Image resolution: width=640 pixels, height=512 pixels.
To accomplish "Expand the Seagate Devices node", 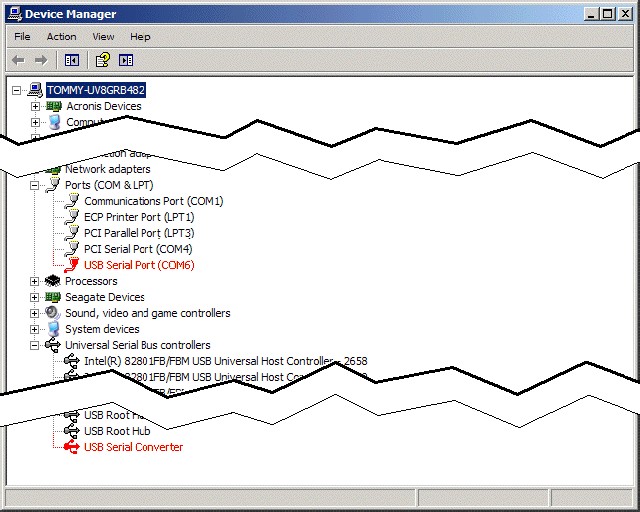I will [35, 297].
